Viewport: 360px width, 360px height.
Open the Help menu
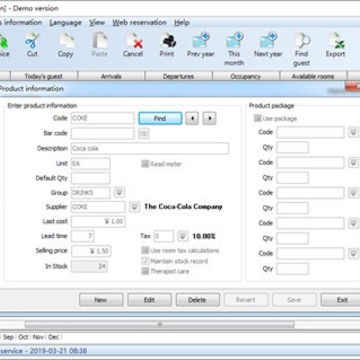coord(182,23)
